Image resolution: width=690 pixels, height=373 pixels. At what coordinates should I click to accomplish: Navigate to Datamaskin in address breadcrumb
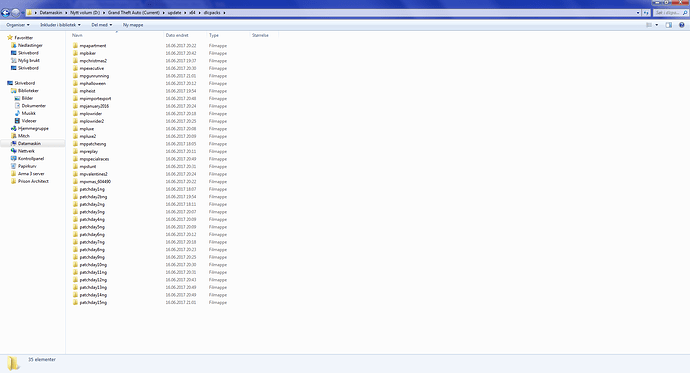[51, 13]
